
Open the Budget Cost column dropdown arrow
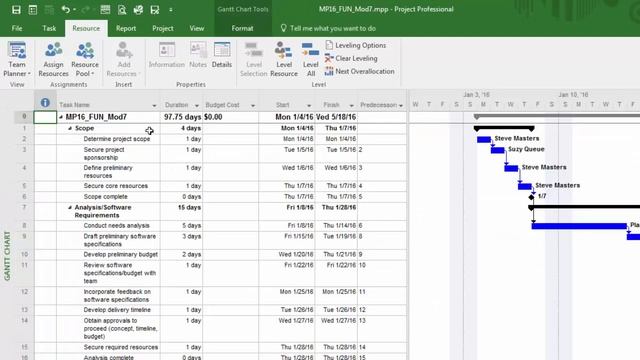(x=253, y=105)
